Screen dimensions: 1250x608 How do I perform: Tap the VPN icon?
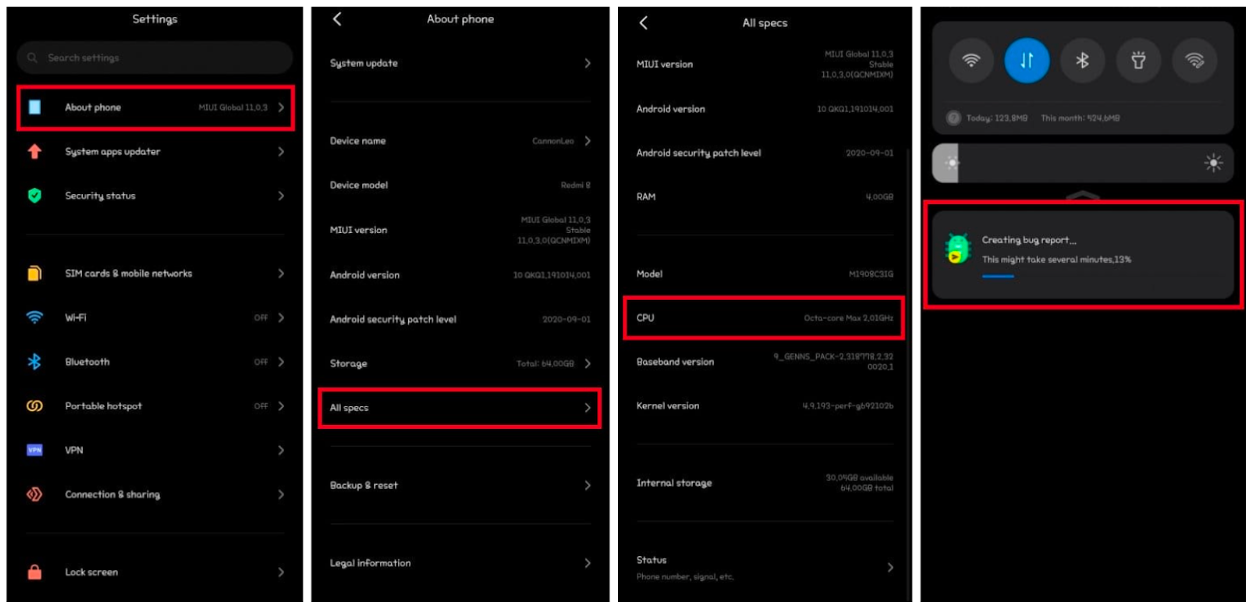(35, 450)
